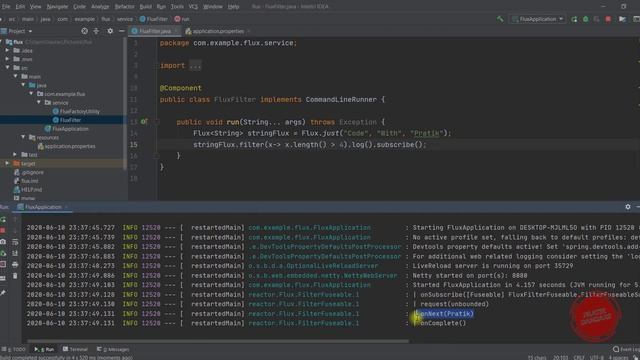Image resolution: width=640 pixels, height=360 pixels.
Task: Click the Debug bug icon in the toolbar
Action: 586,19
